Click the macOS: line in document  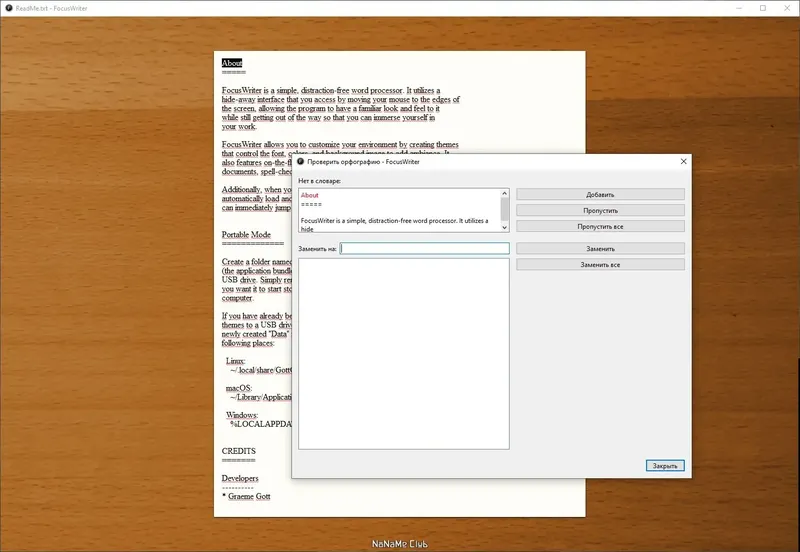(x=238, y=388)
